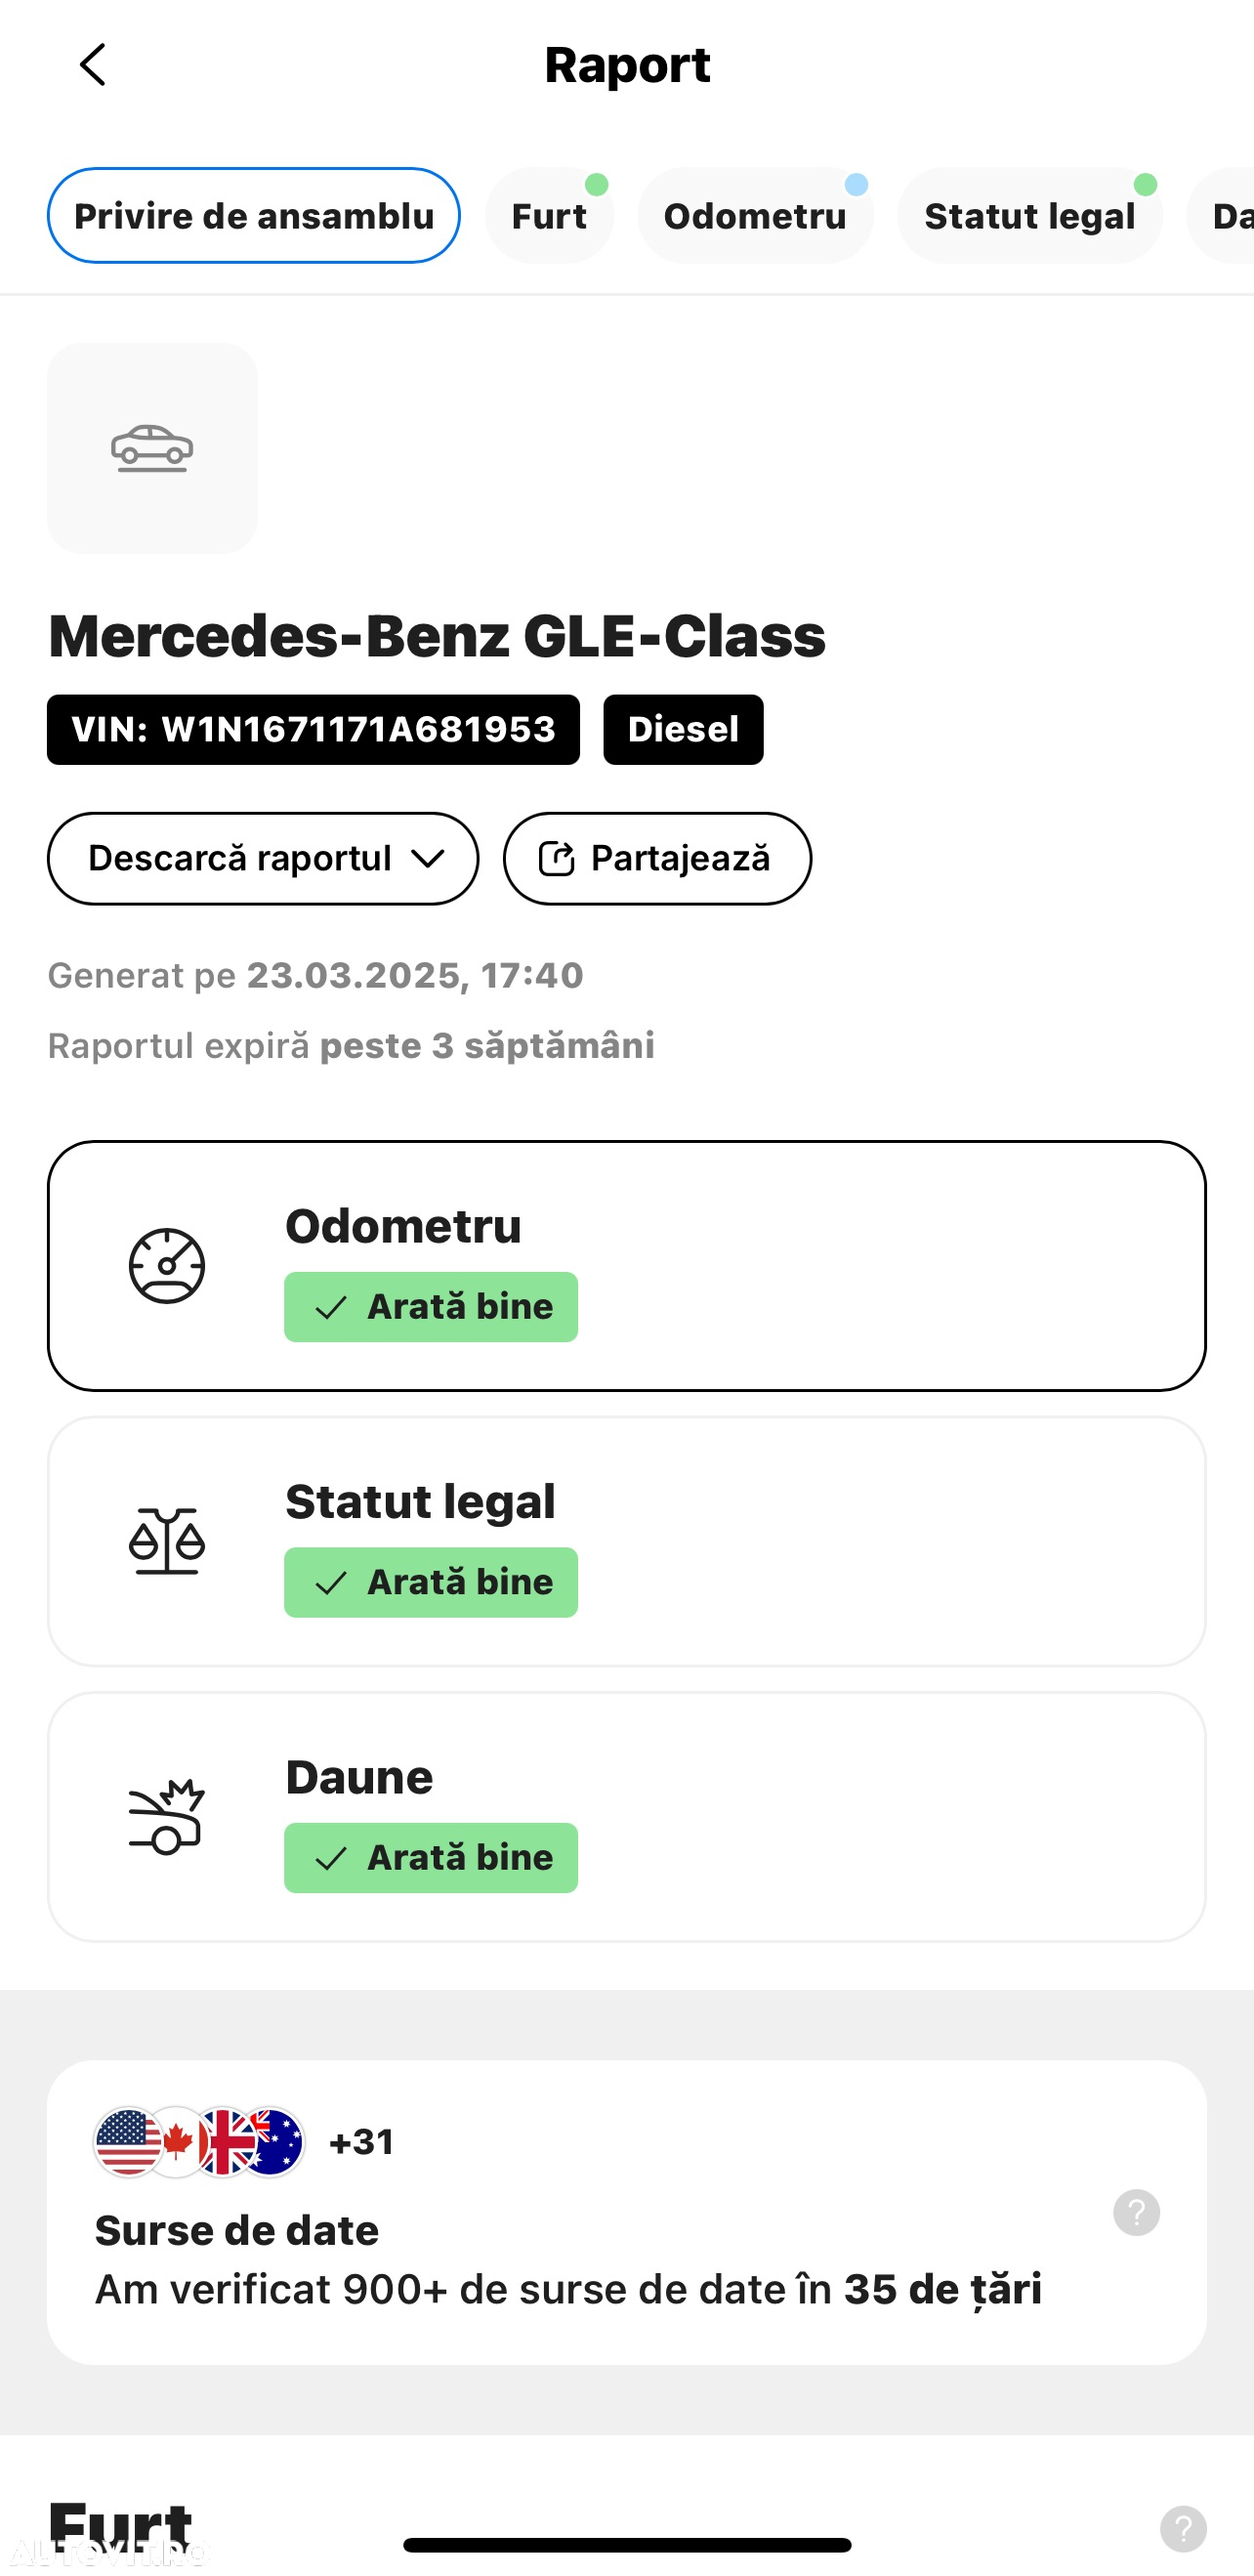Open the Odometru result card

pyautogui.click(x=627, y=1266)
